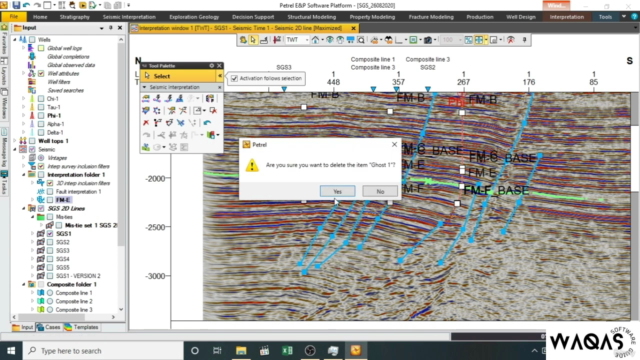Open the TWT domain dropdown

(x=307, y=40)
